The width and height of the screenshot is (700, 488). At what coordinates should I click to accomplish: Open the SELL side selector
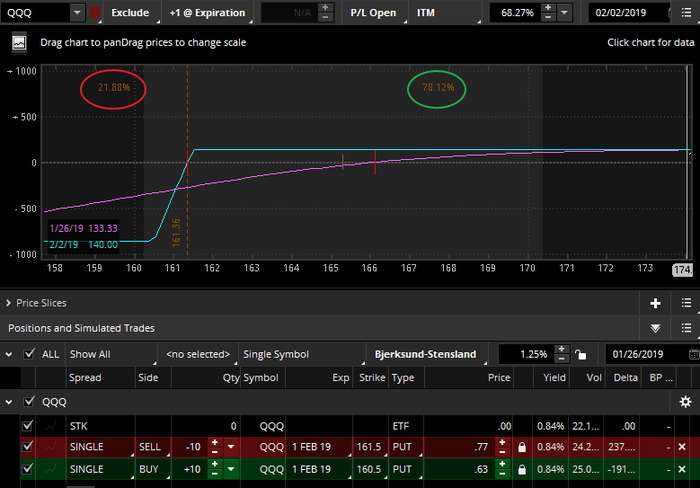point(153,446)
